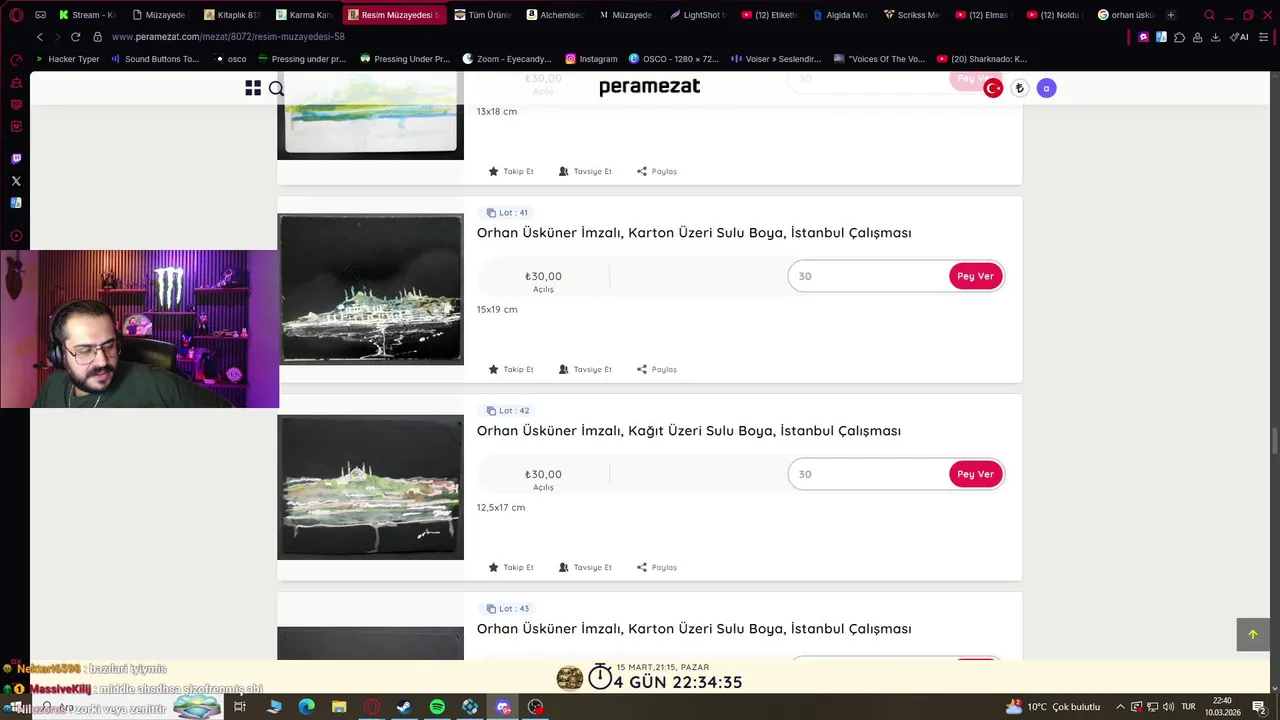Open Sound Buttons bookmark
This screenshot has height=720, width=1280.
[155, 59]
